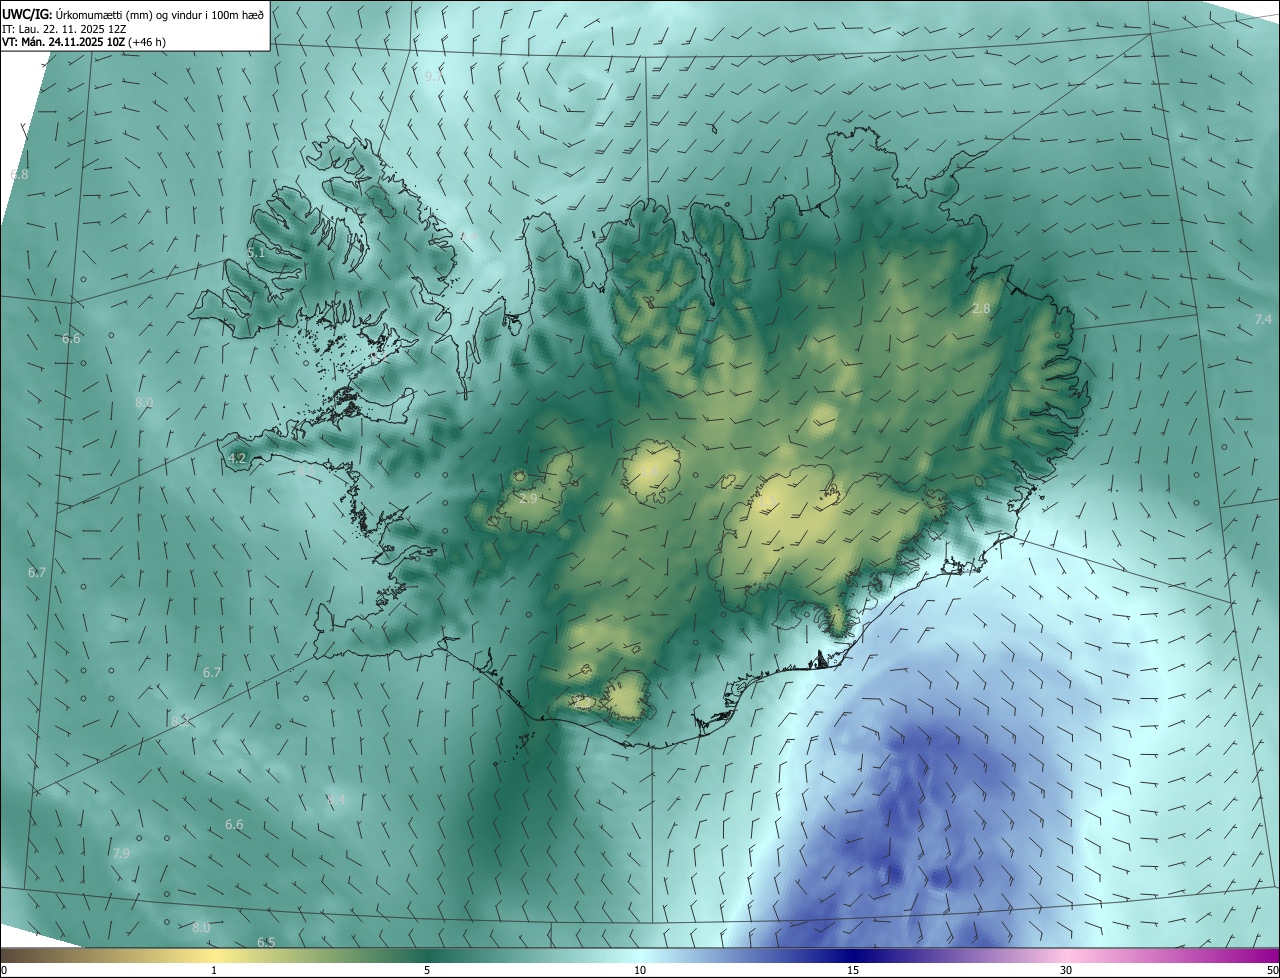Click the 2.9 value near the western glacier
The image size is (1280, 978).
(529, 498)
